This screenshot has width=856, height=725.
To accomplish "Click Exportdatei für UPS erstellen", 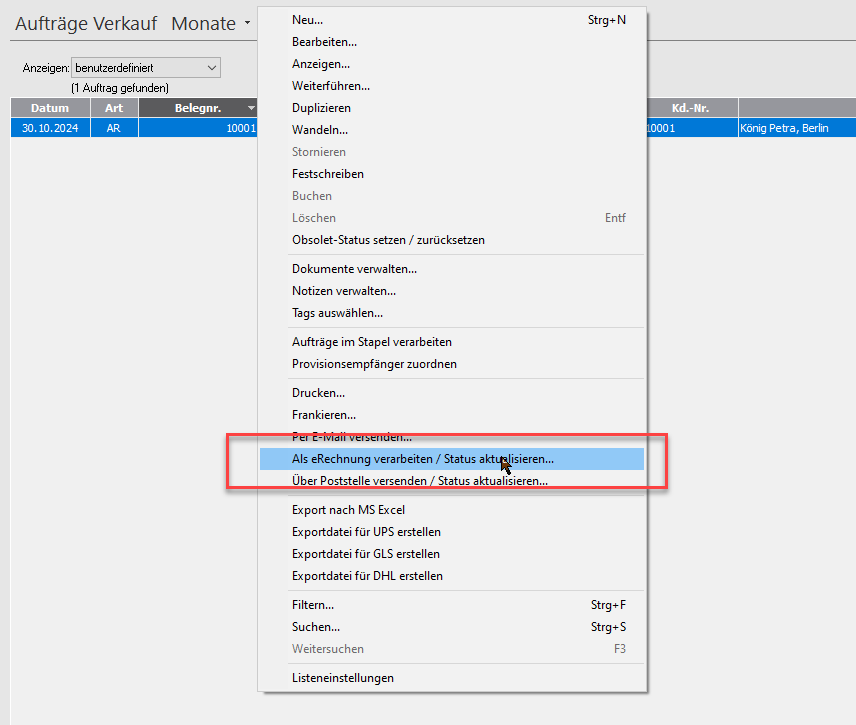I will click(452, 532).
